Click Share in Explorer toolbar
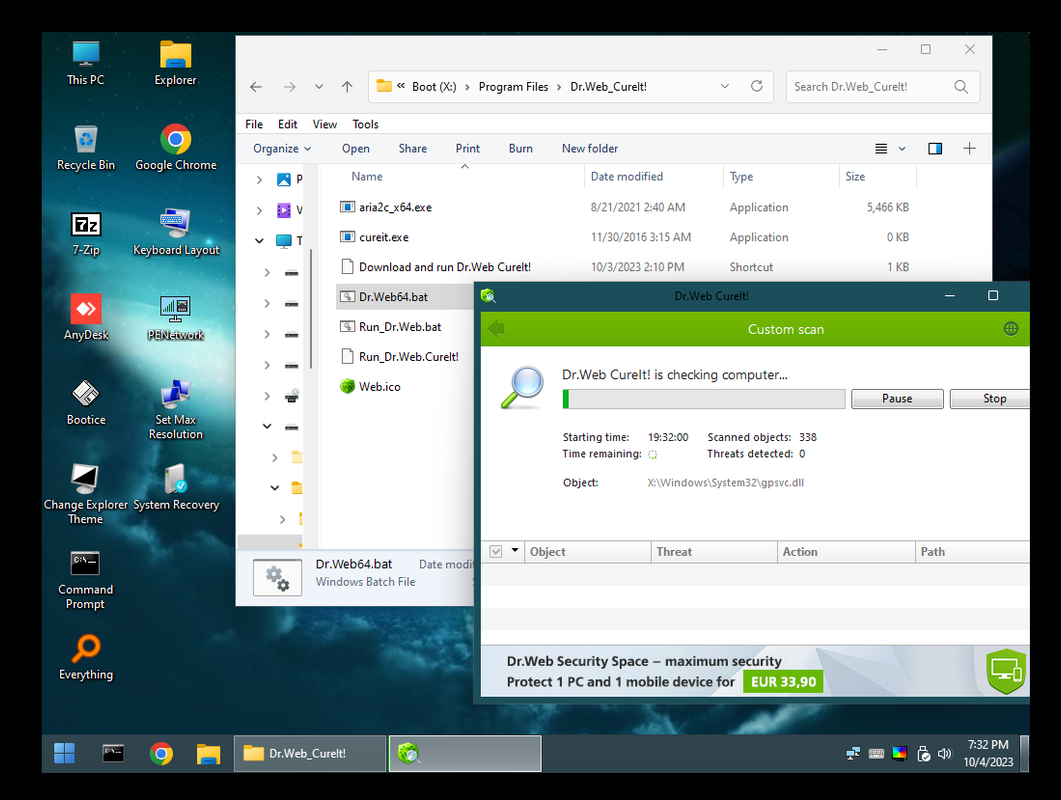Screen dimensions: 1061x800 (413, 148)
